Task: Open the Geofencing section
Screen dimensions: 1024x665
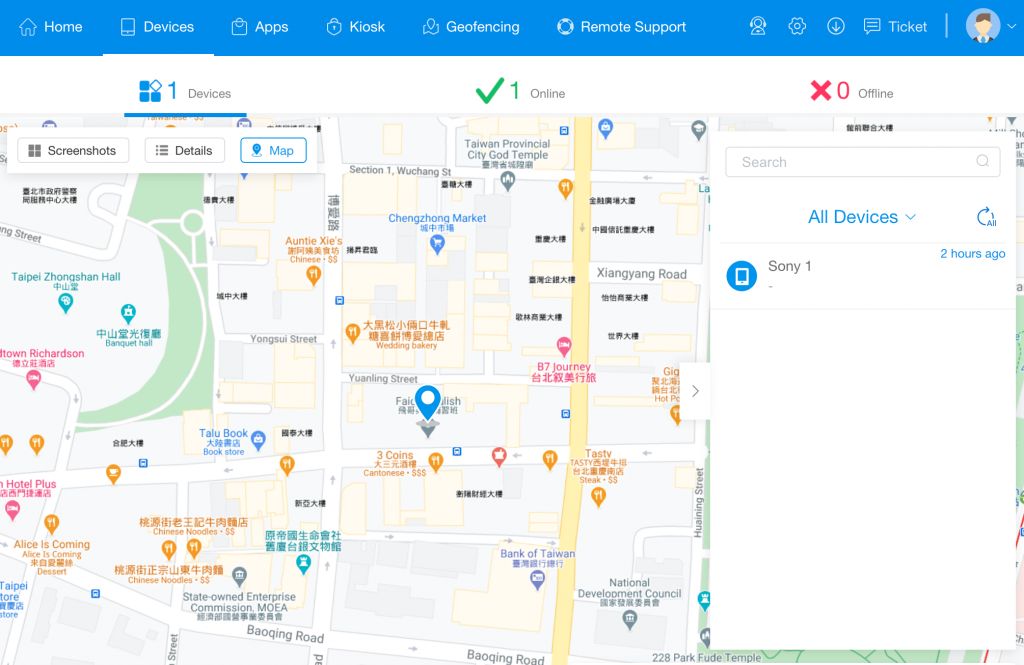Action: coord(471,27)
